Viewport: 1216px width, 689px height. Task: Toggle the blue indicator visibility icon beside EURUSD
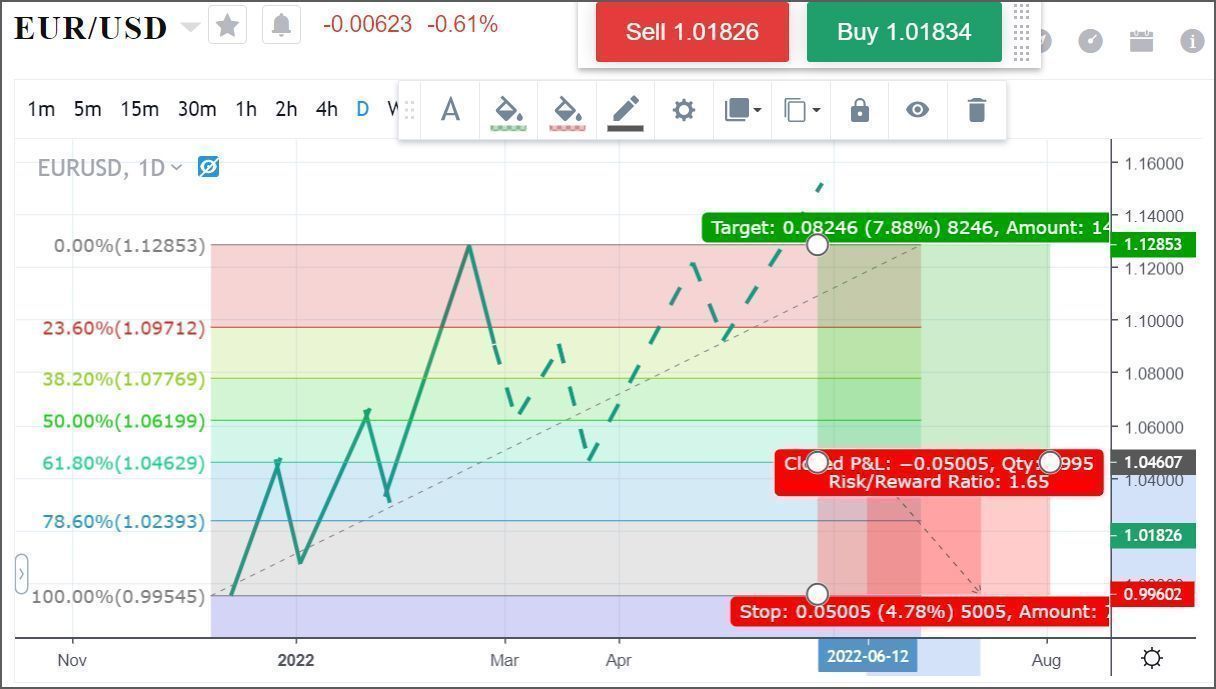208,167
